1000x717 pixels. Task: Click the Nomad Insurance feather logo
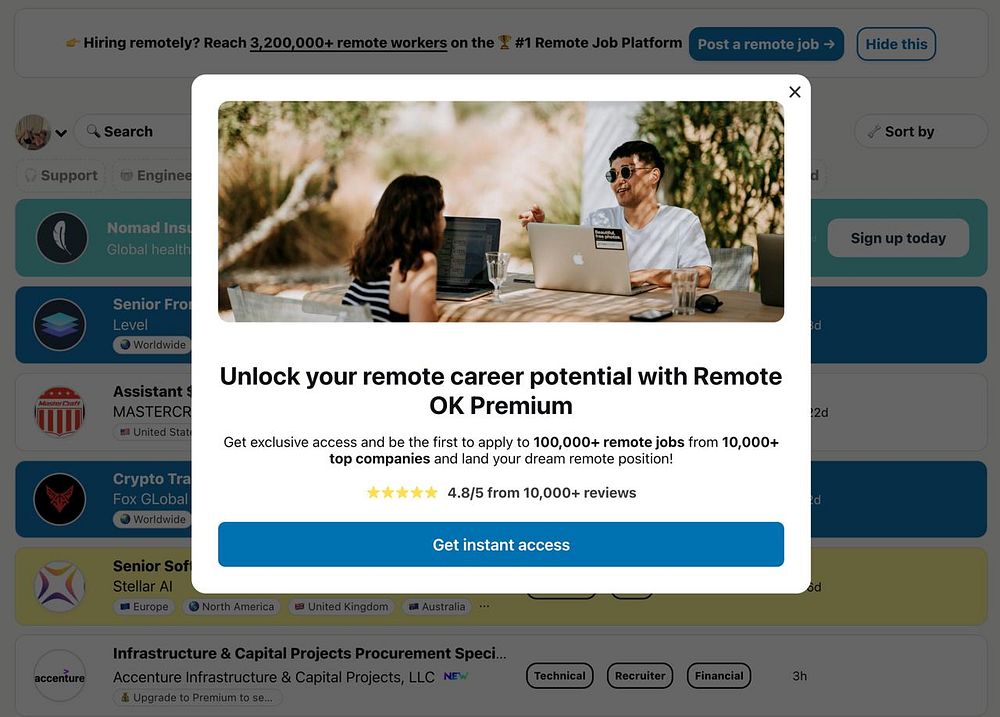pos(62,238)
